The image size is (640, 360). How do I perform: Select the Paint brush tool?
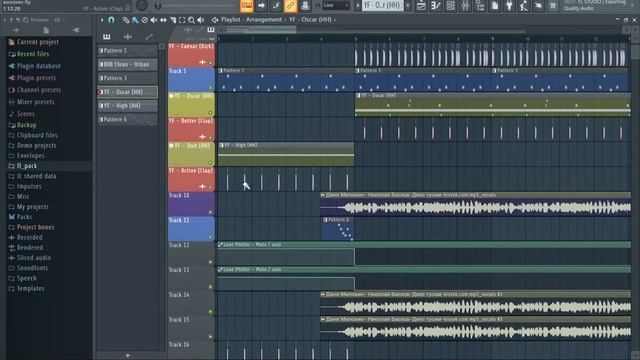[135, 20]
